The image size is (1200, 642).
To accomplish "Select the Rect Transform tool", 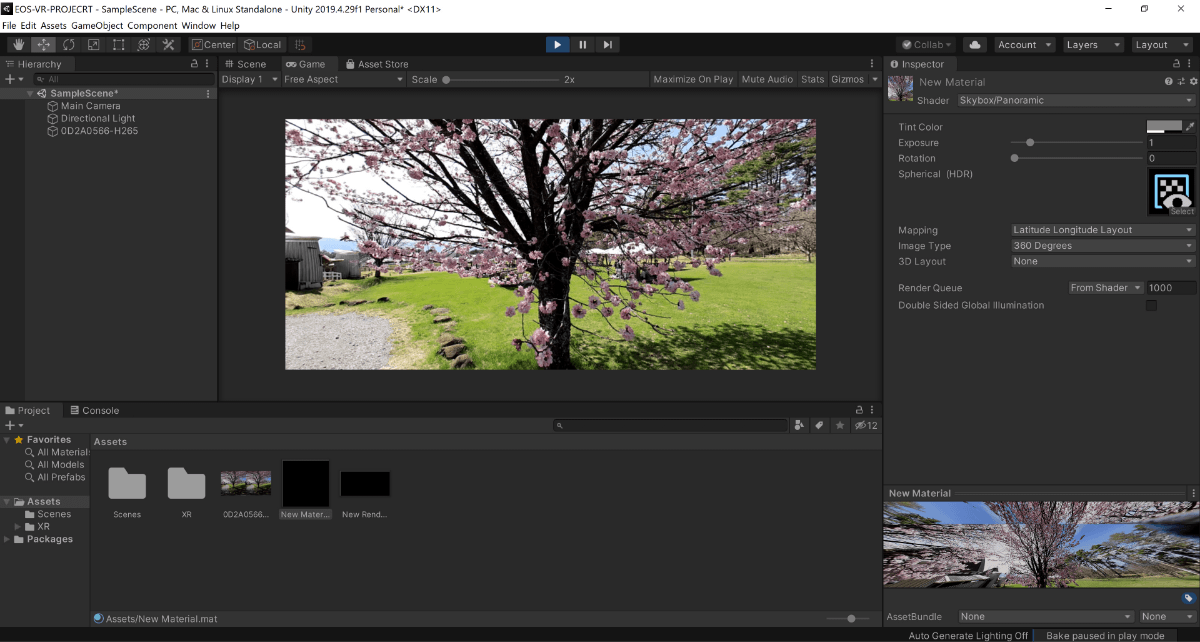I will 118,45.
